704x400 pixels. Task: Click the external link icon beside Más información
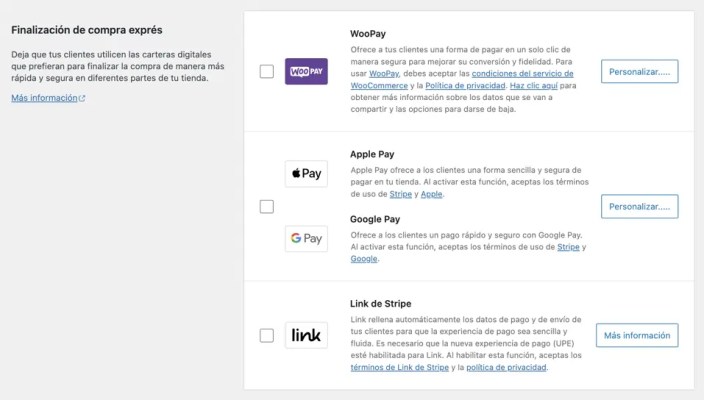click(82, 99)
